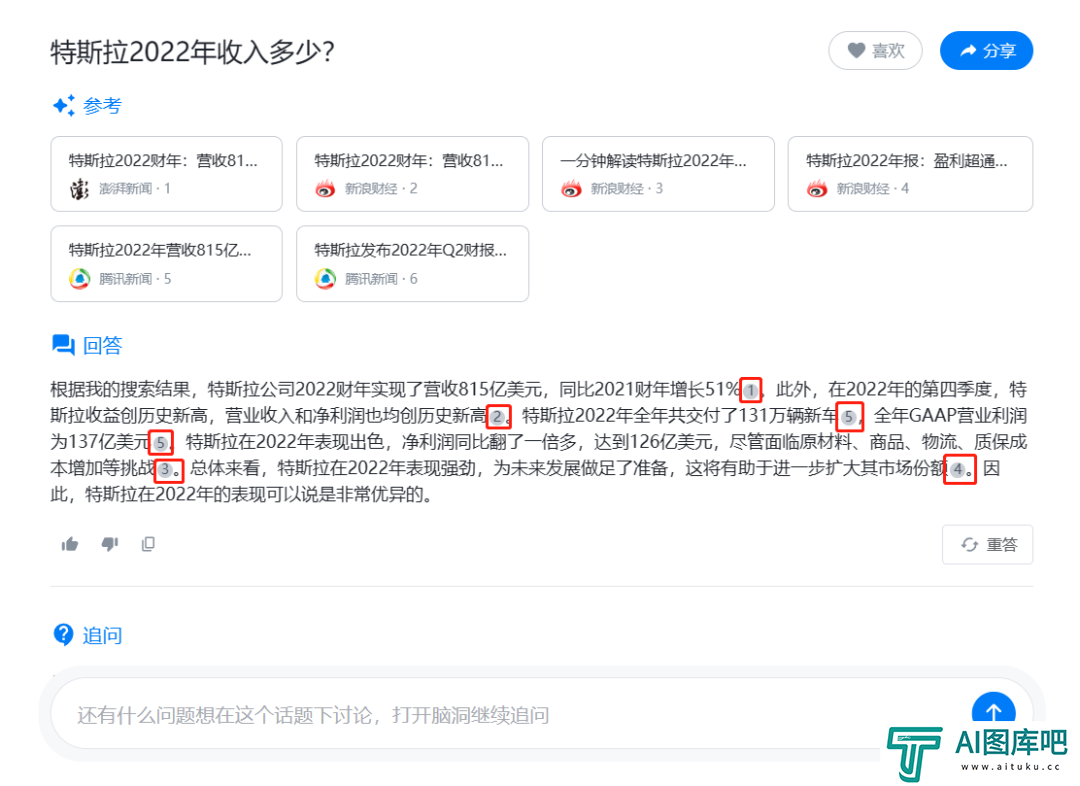Click citation 5 after 131万辆新车
This screenshot has width=1080, height=786.
849,417
